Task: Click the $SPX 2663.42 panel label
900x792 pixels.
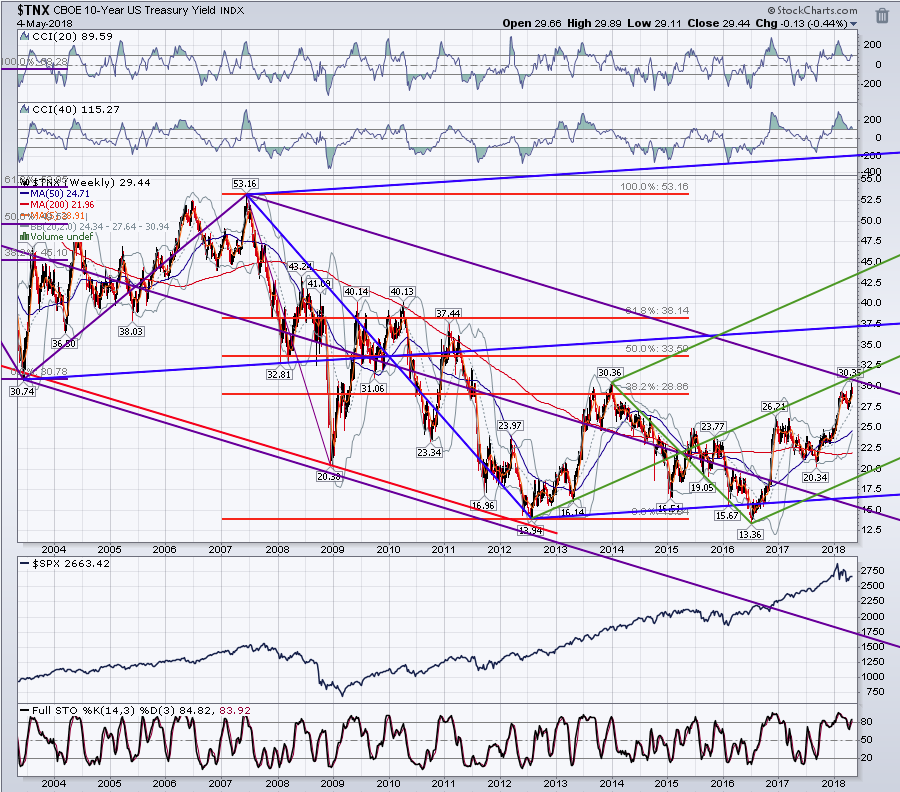Action: pos(71,564)
